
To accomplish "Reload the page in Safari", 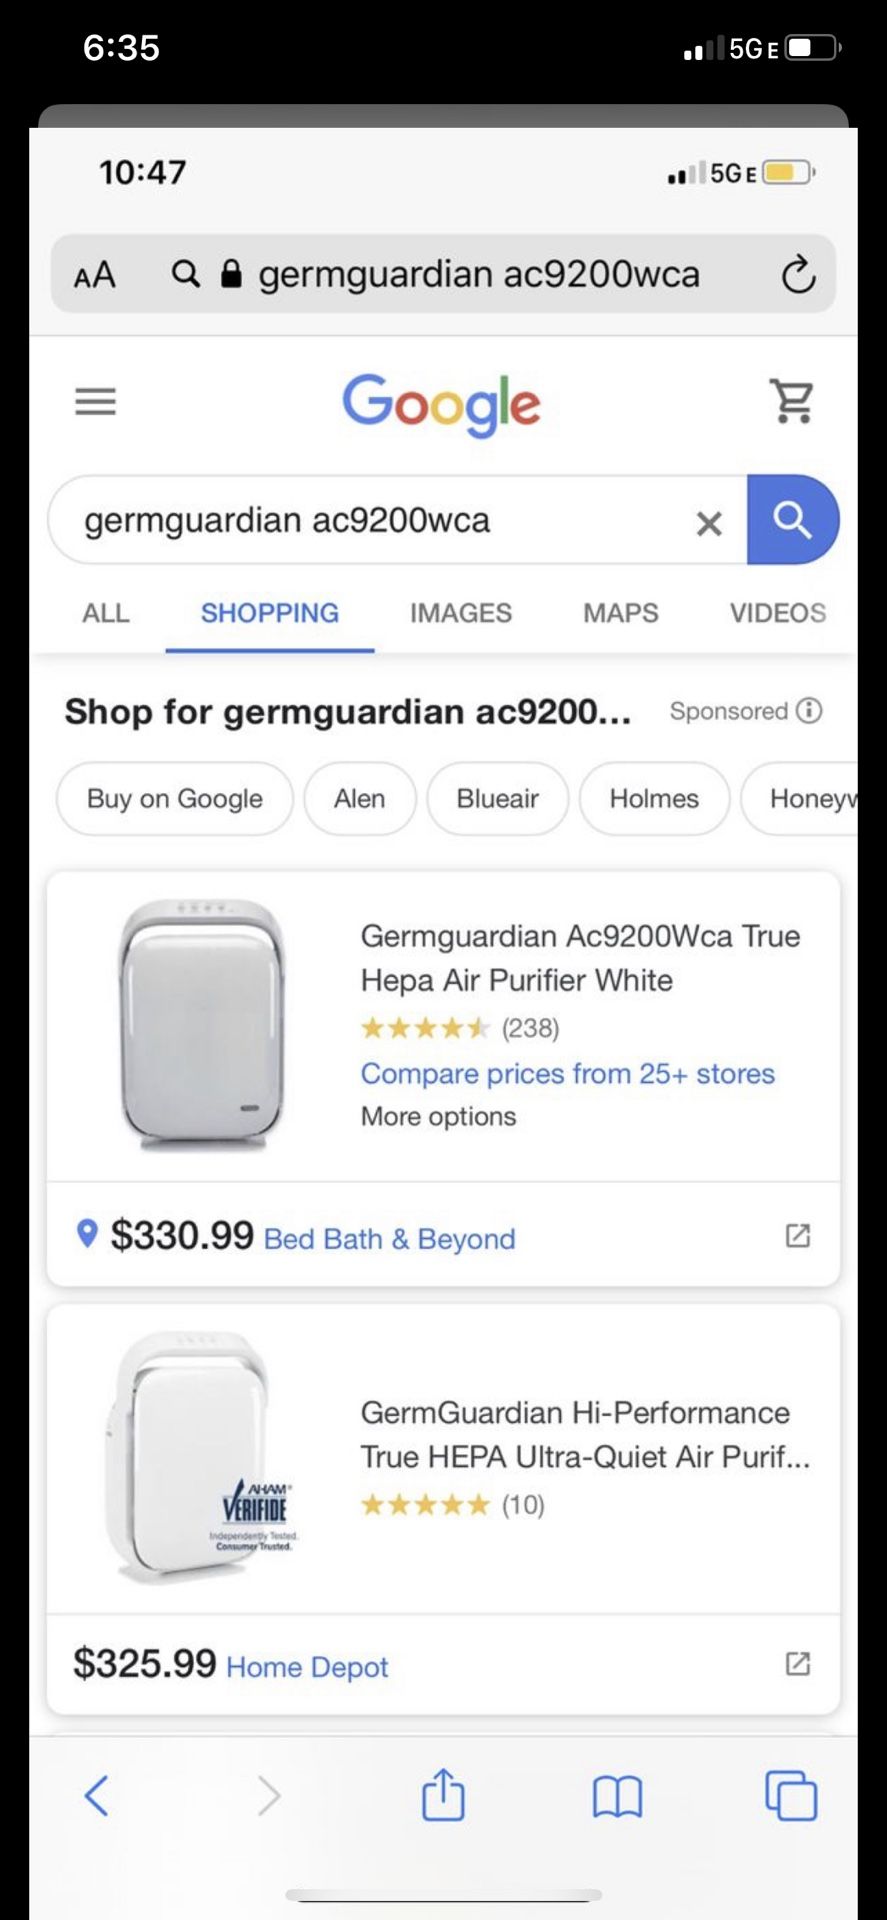I will [x=798, y=274].
